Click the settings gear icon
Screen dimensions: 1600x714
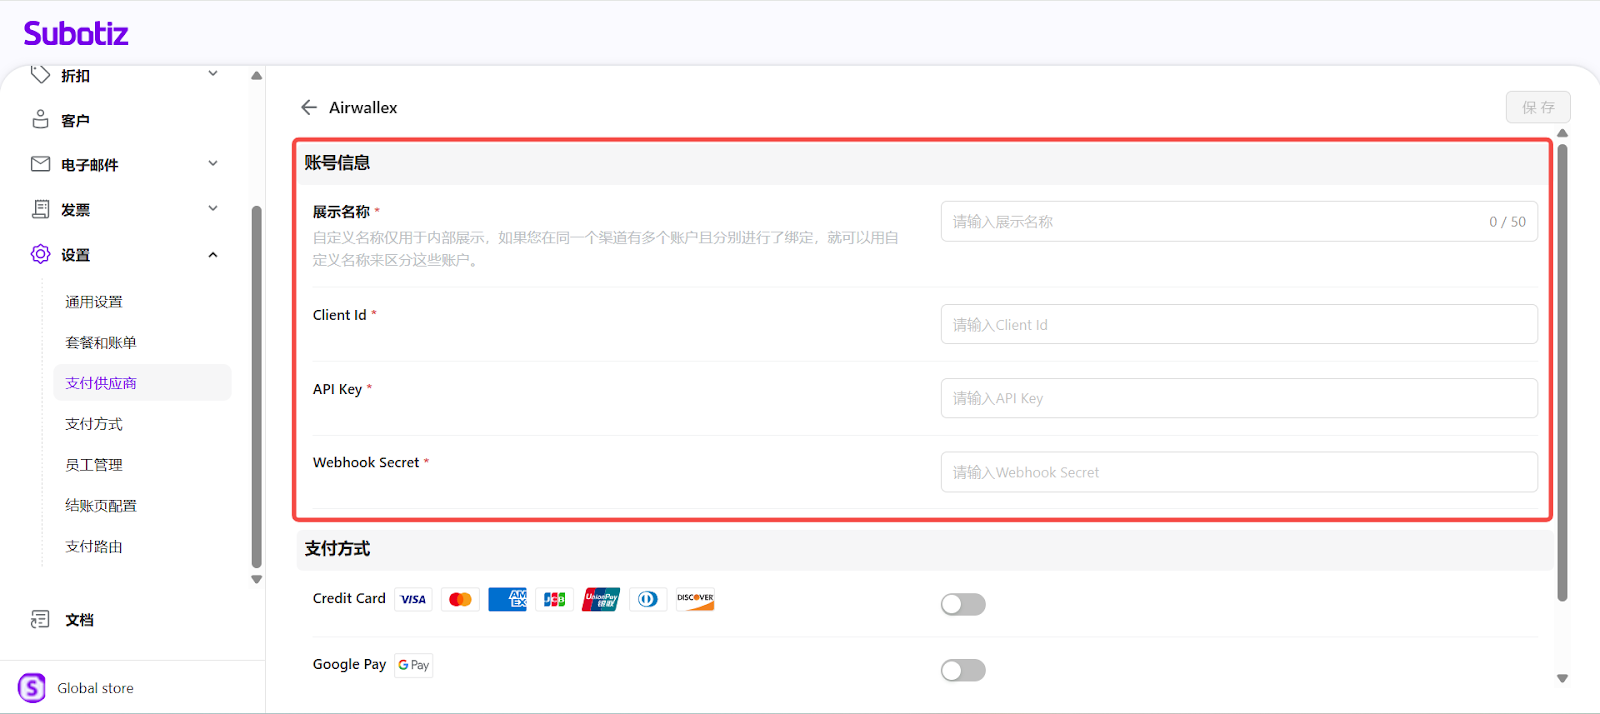pyautogui.click(x=40, y=254)
